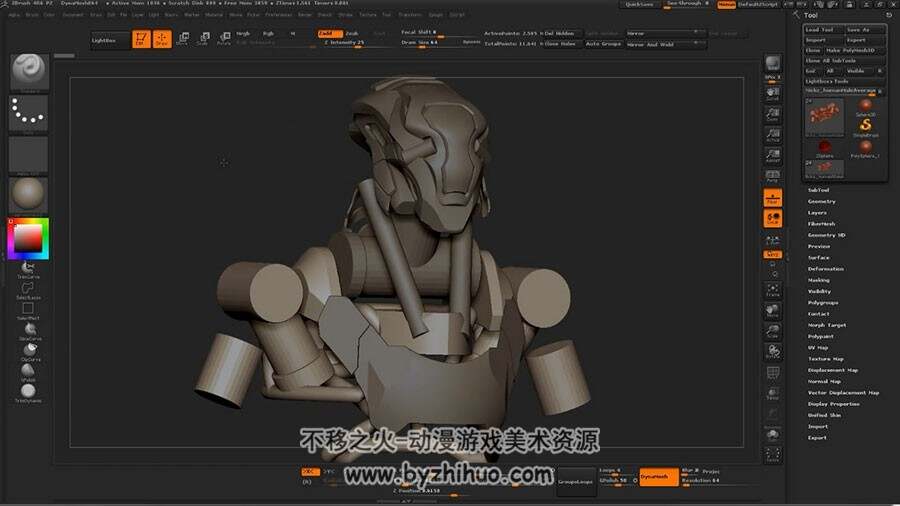Select the TrimCurve brush icon

(x=28, y=269)
